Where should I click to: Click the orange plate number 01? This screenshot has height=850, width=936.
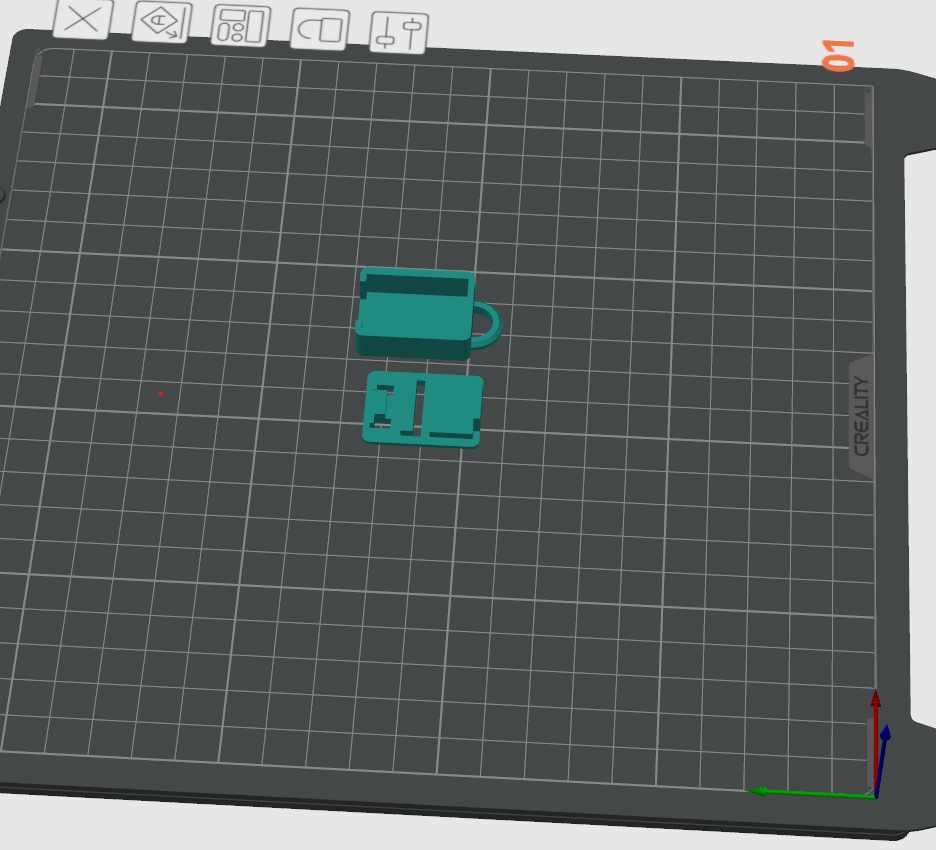838,56
